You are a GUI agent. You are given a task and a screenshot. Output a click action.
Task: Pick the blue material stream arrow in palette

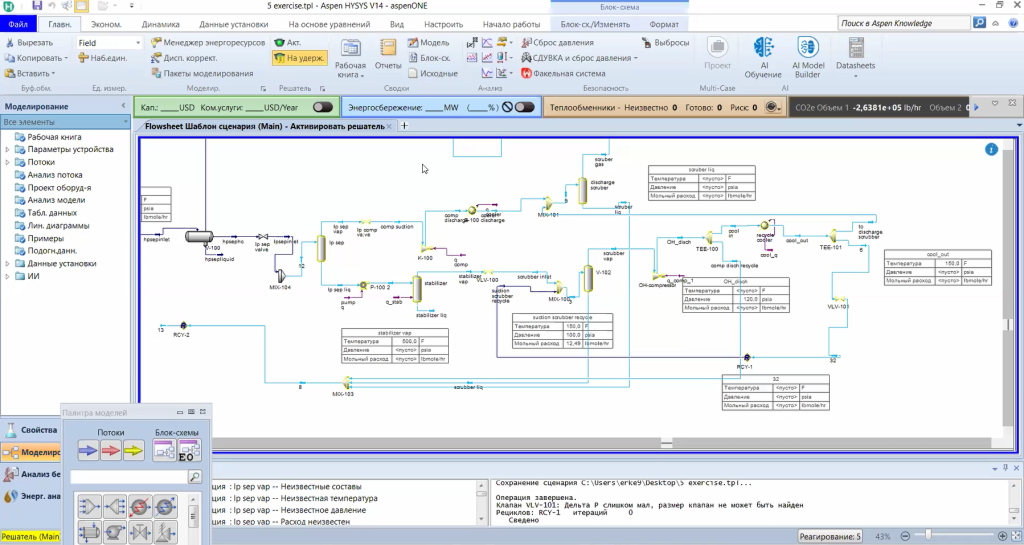pos(88,451)
